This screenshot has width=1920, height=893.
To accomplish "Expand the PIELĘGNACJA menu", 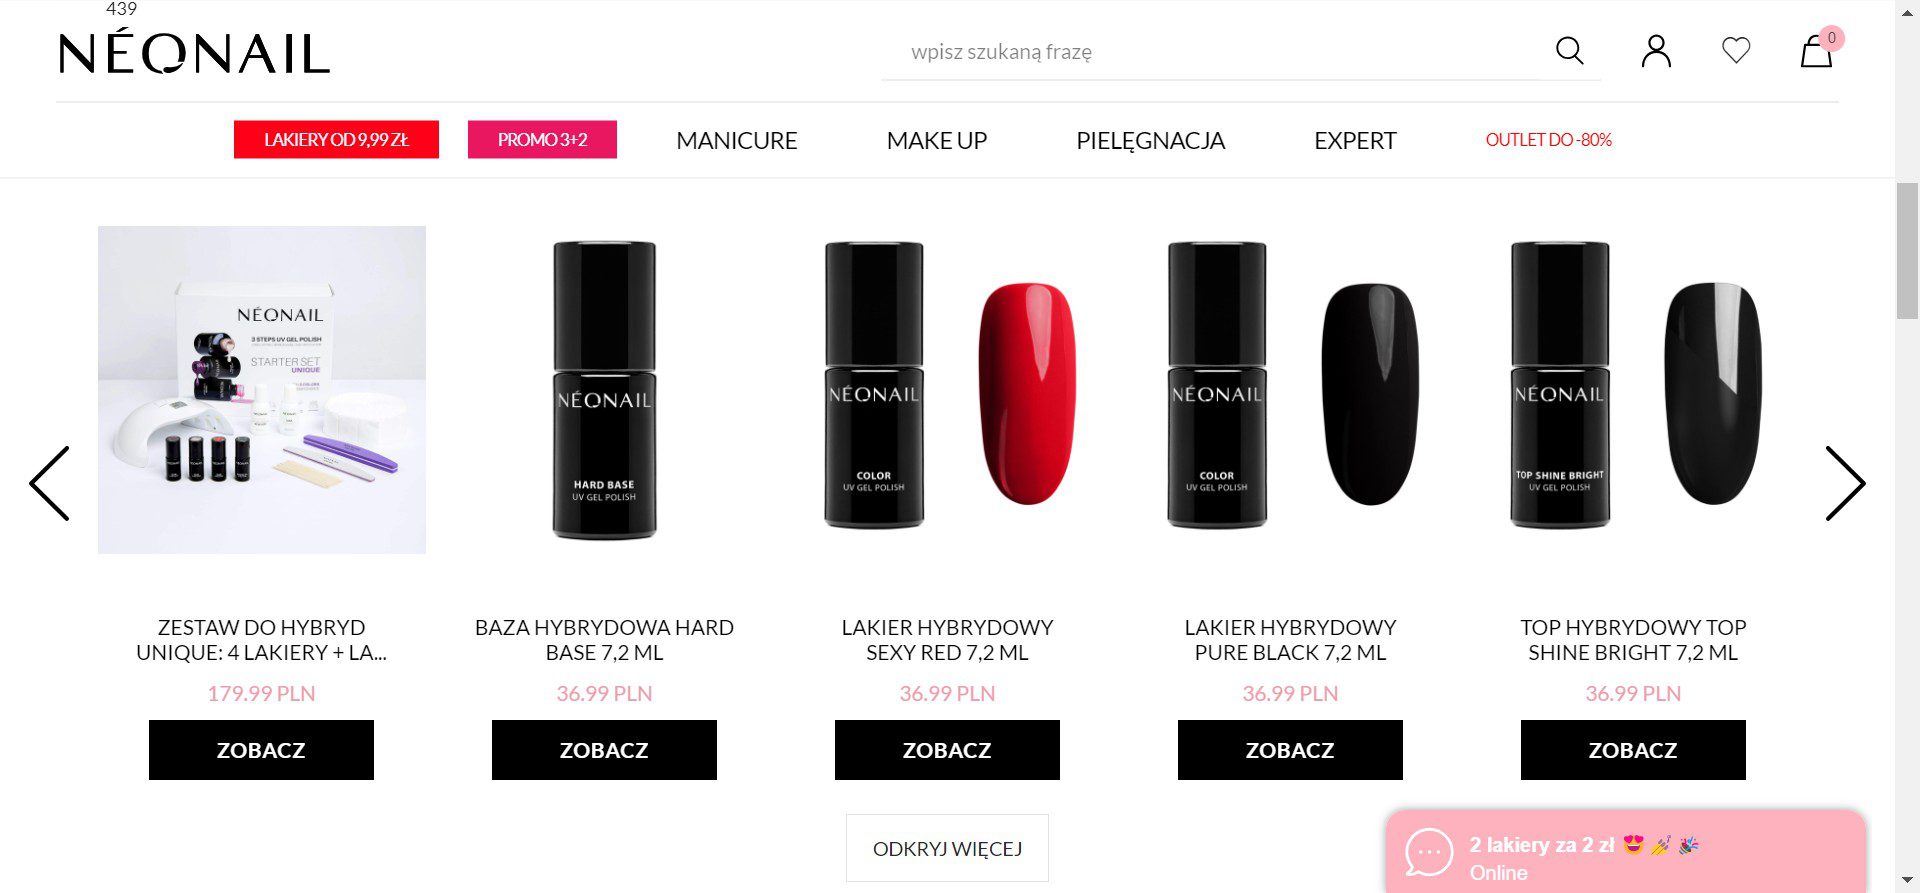I will [x=1150, y=141].
